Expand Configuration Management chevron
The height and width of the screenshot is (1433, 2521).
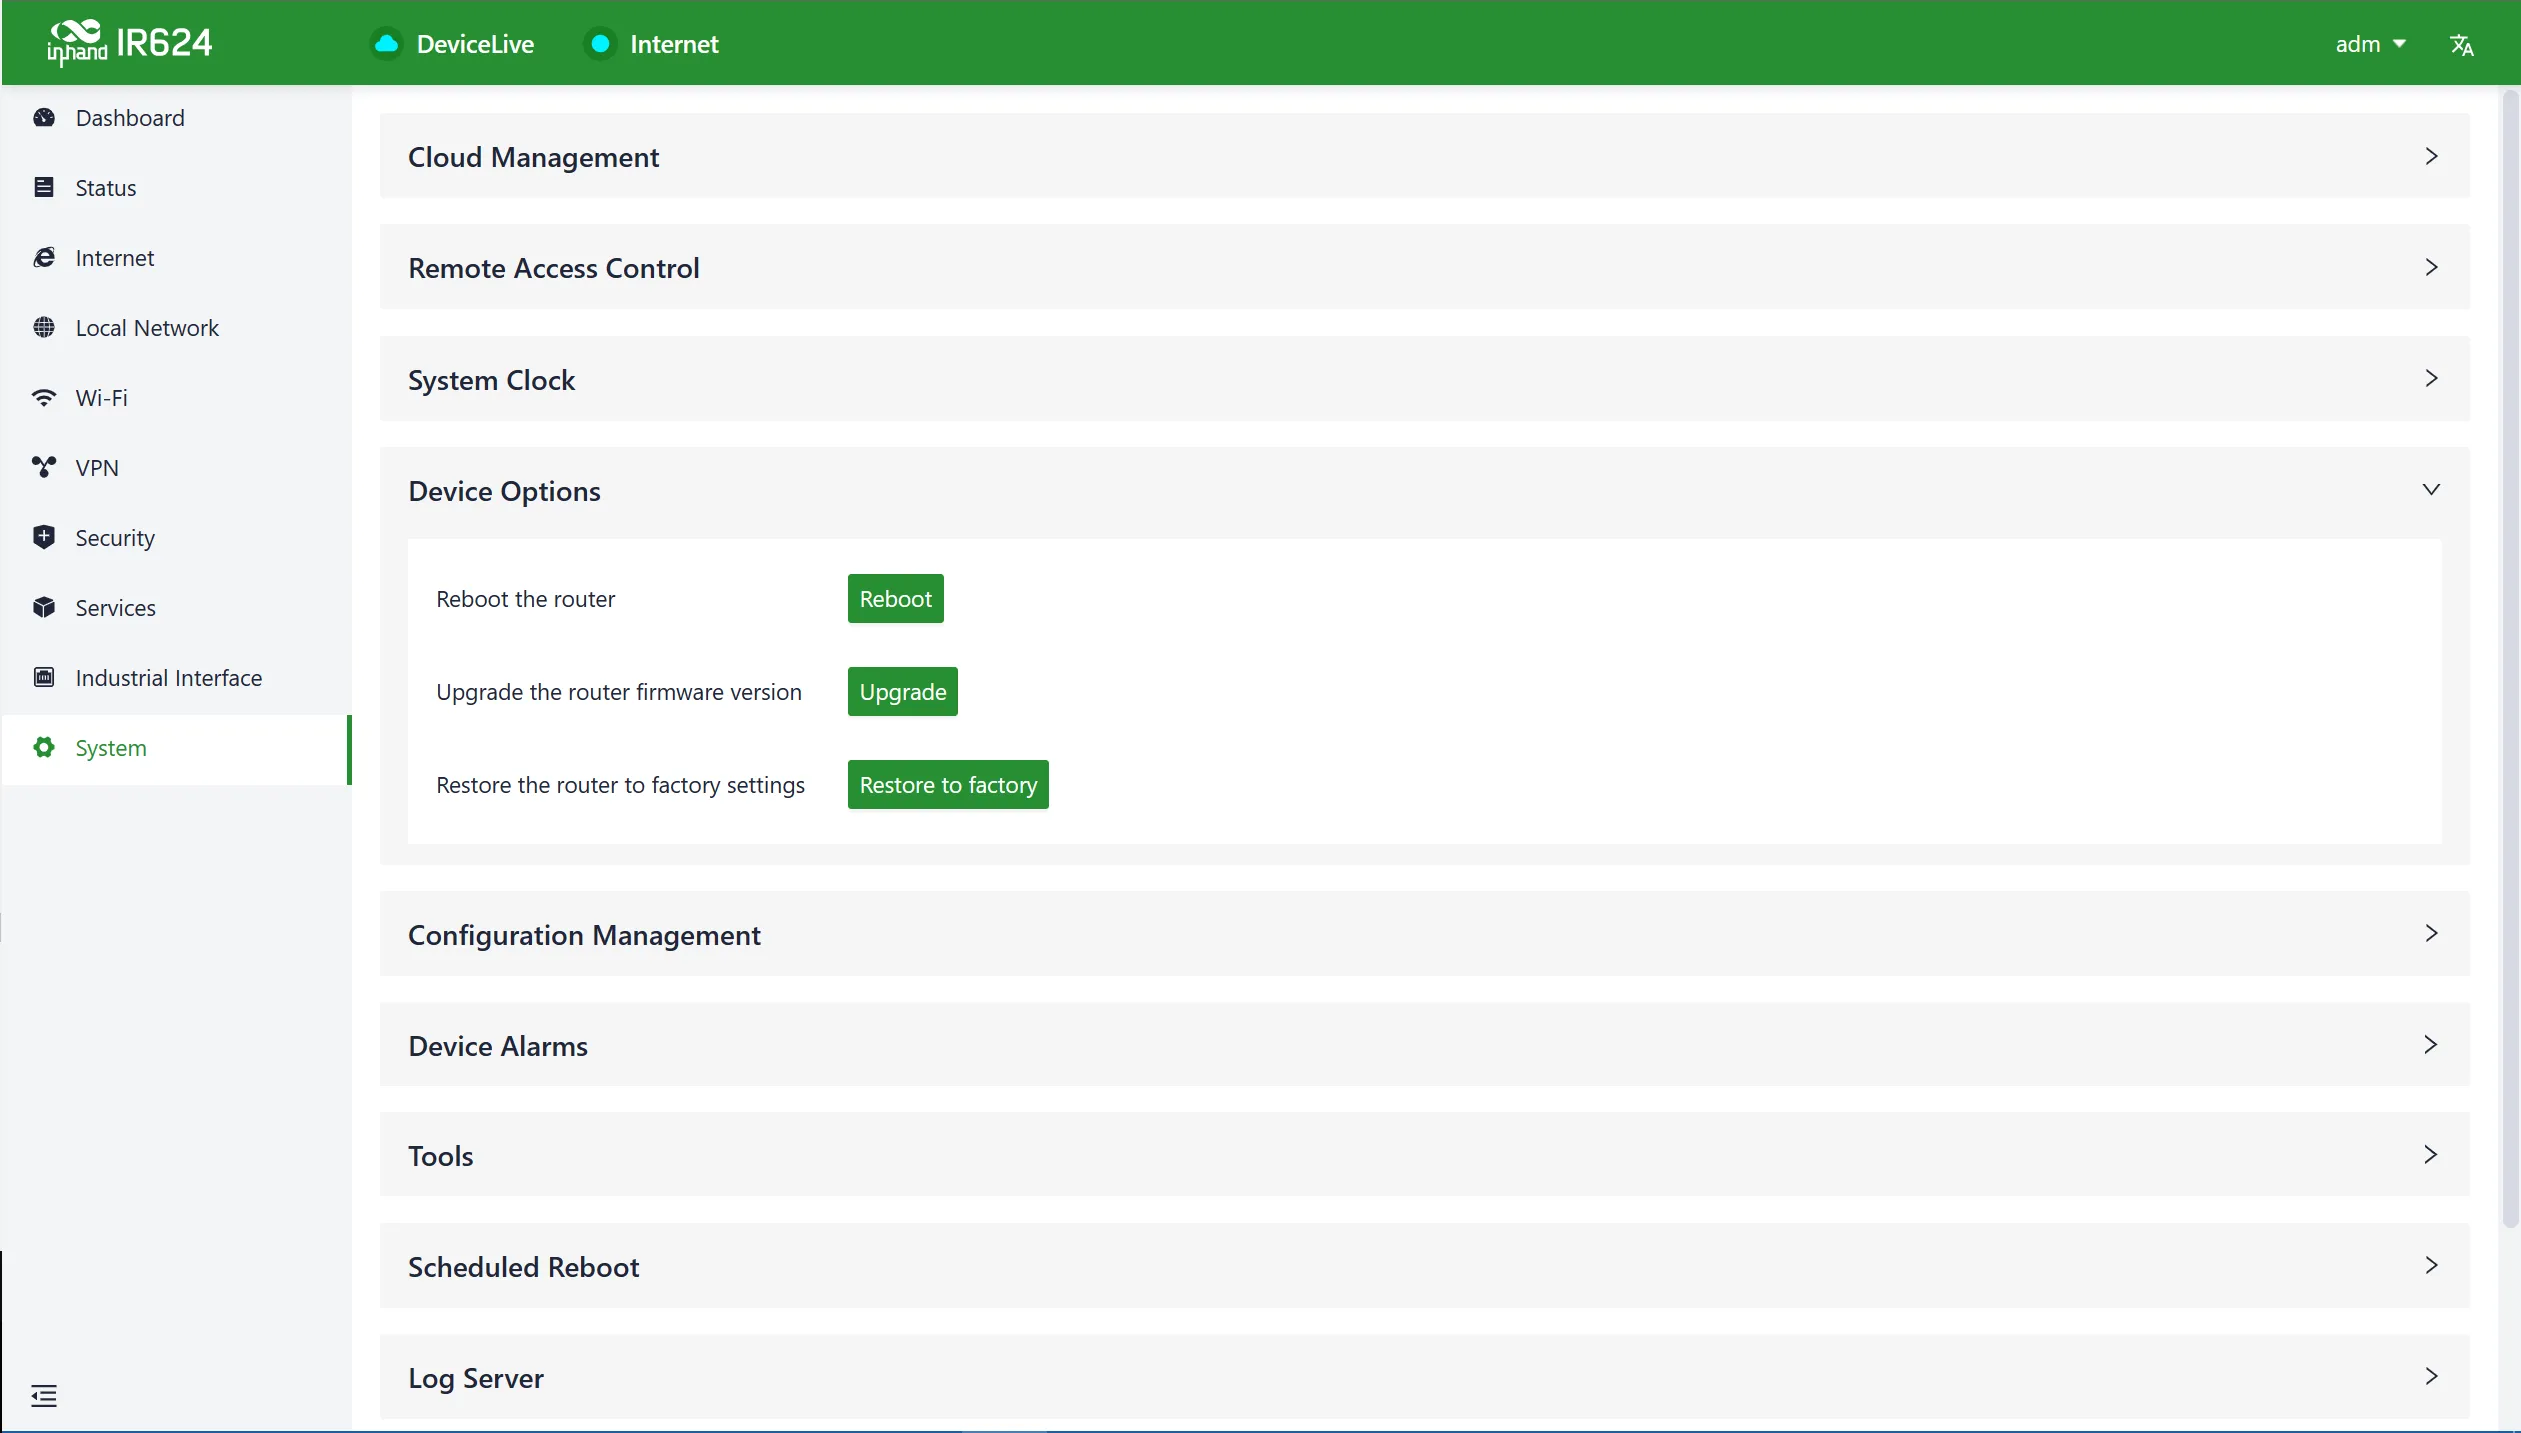(2431, 933)
